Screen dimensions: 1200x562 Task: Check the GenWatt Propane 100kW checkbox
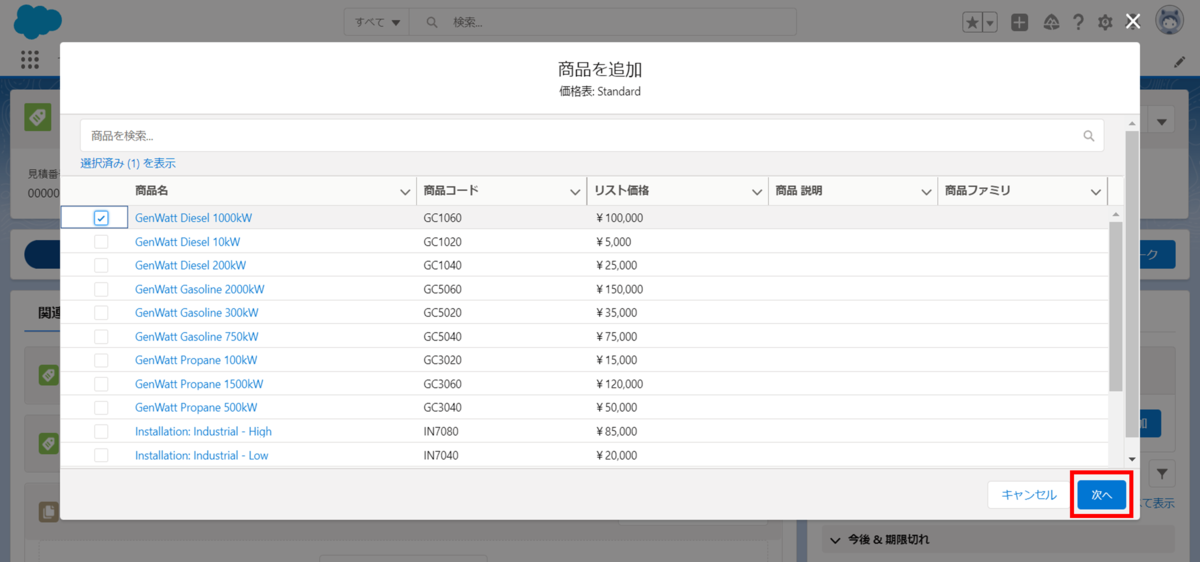coord(101,360)
